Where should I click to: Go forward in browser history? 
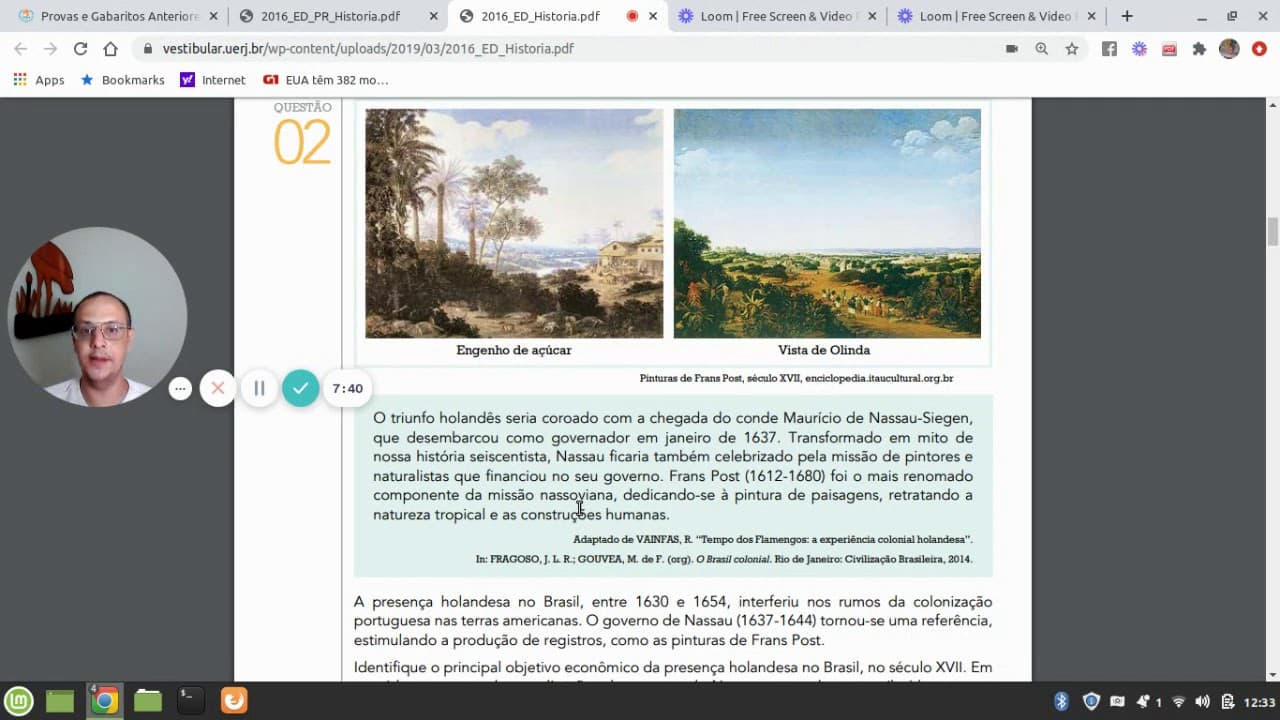point(50,48)
